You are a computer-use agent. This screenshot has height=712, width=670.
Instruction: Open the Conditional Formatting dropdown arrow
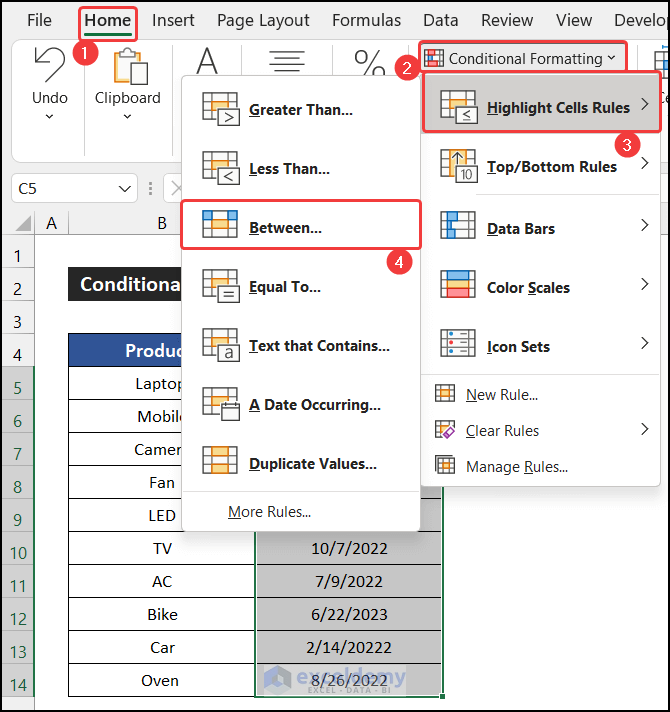point(611,58)
